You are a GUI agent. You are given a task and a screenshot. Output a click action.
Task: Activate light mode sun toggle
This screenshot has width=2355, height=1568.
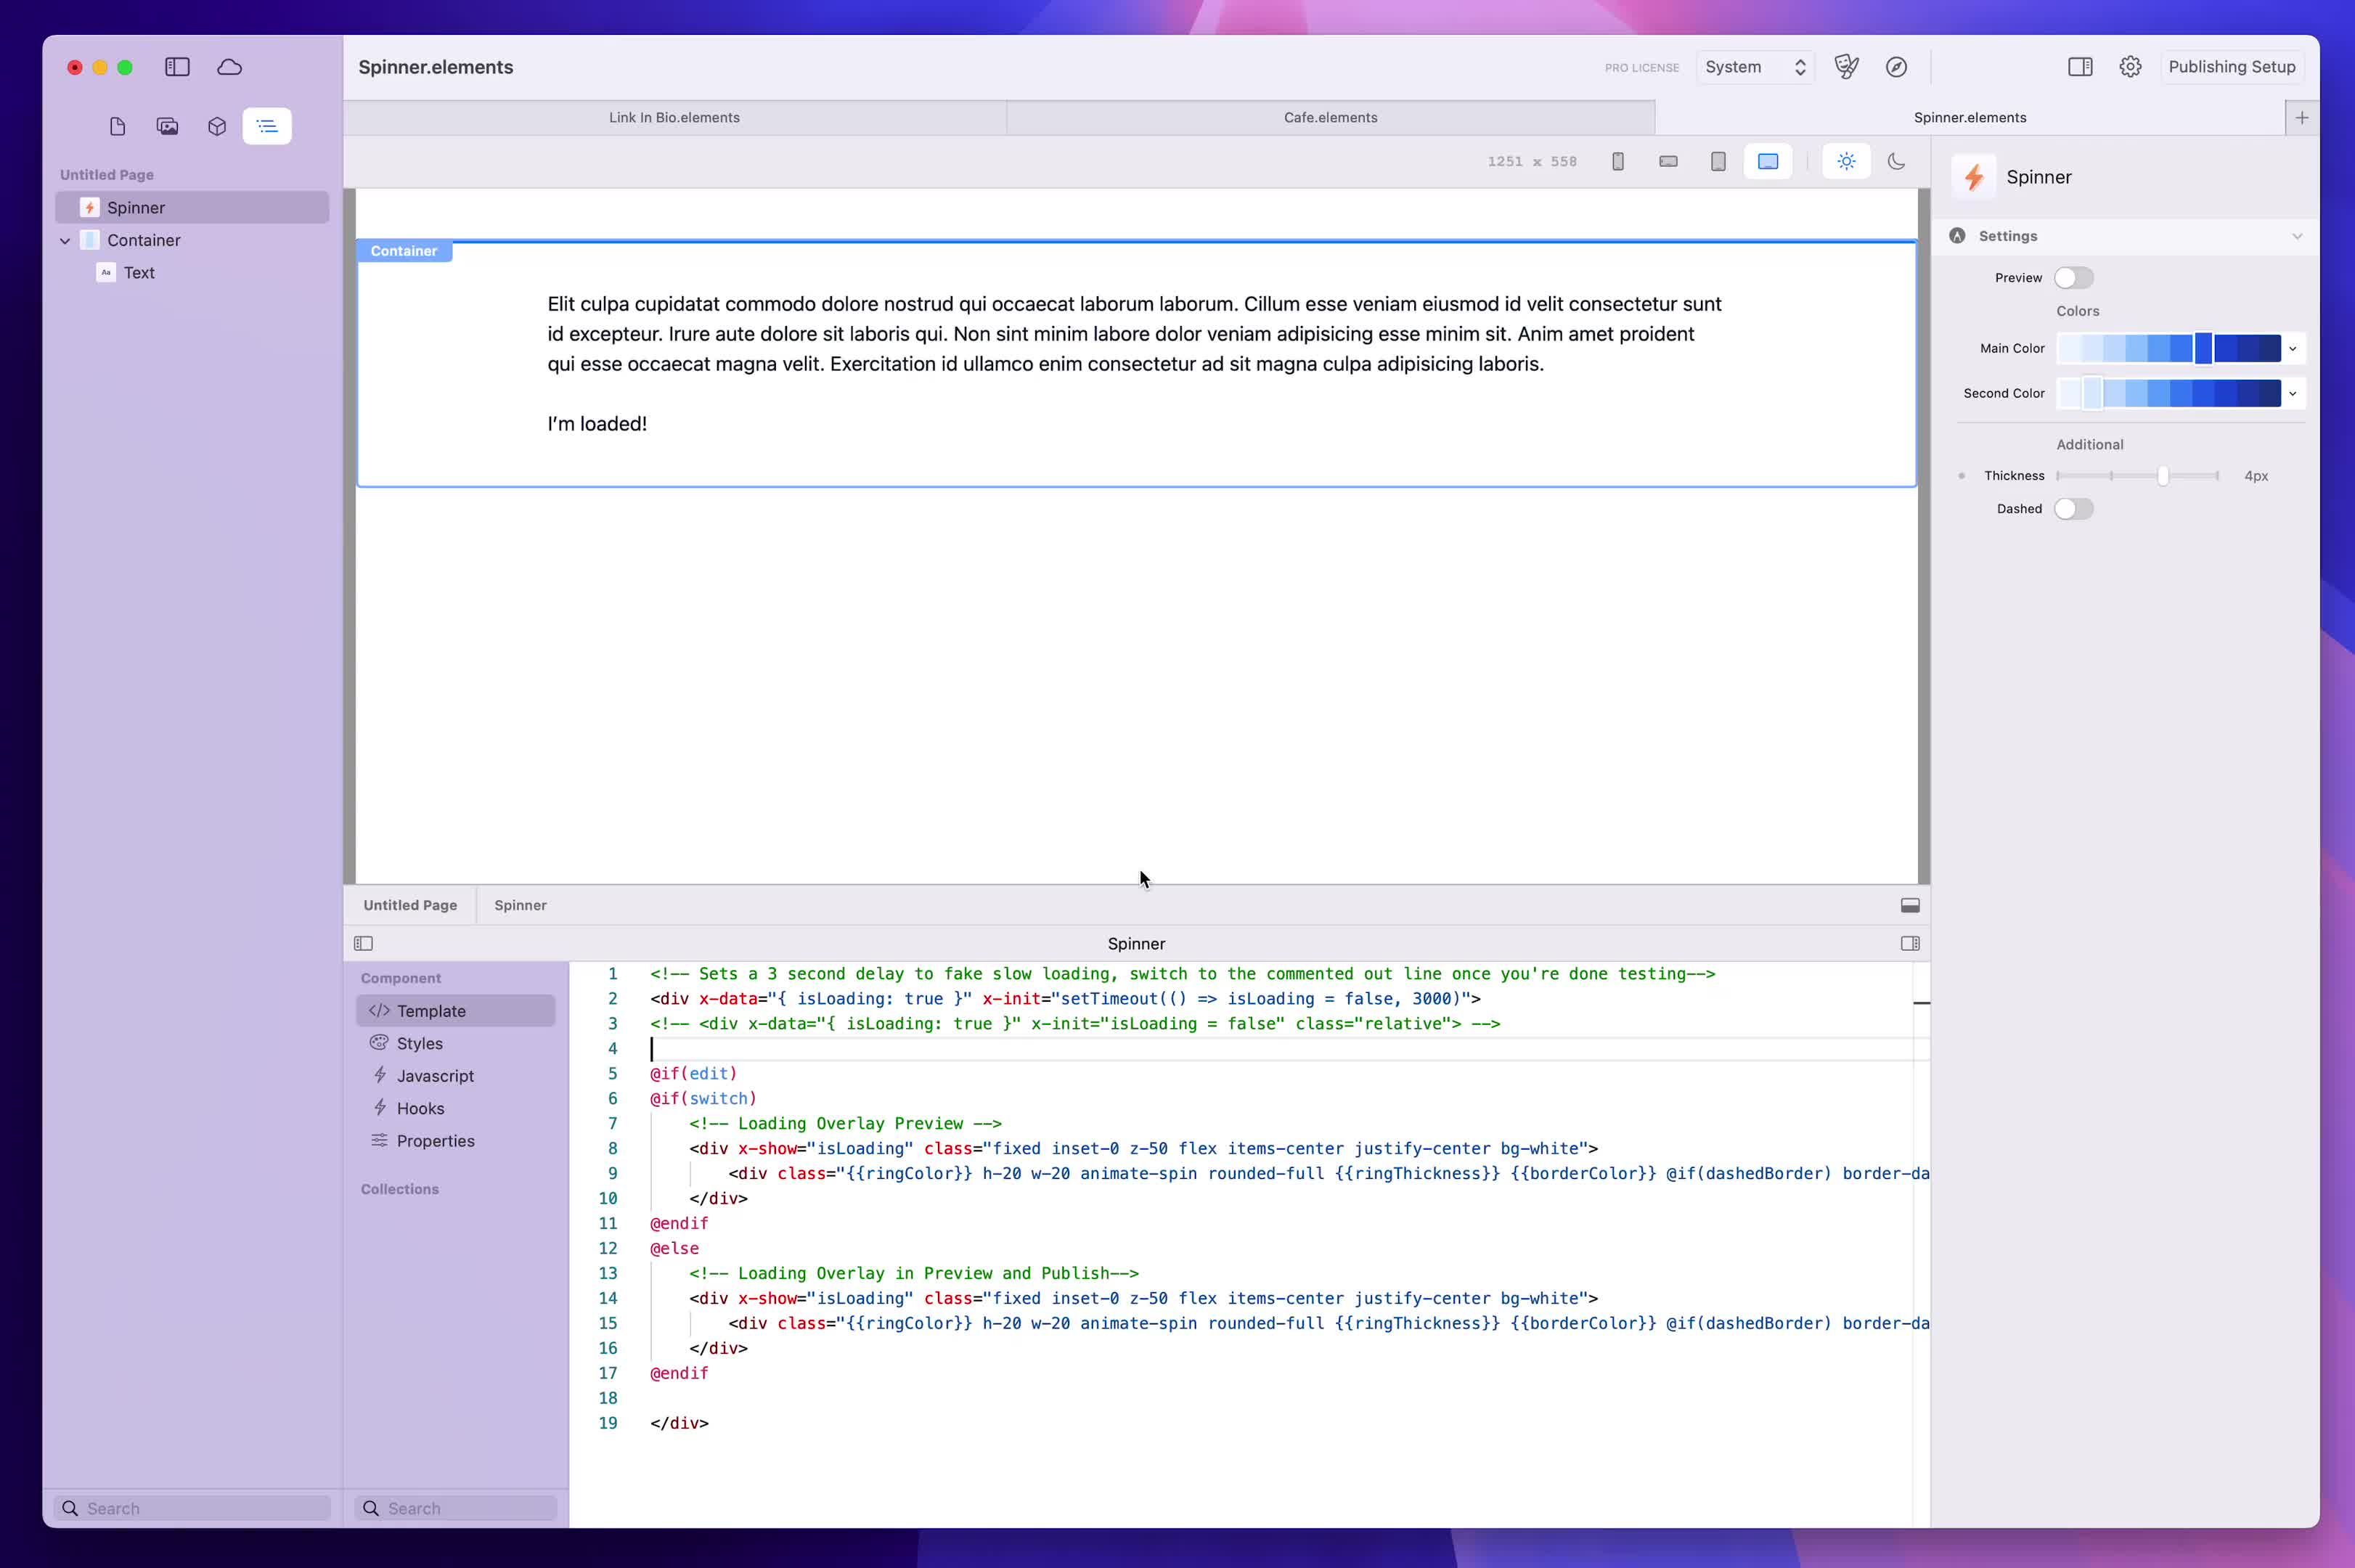[x=1846, y=161]
